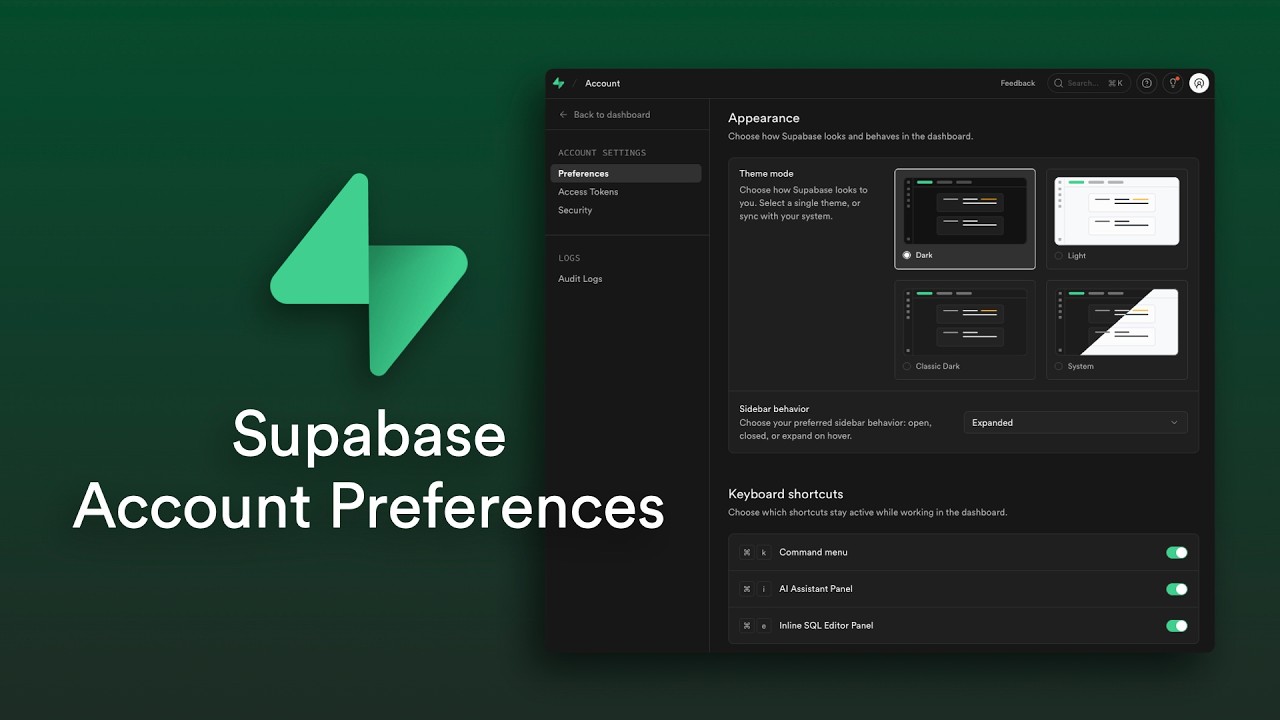Click the Appearance section heading
The image size is (1280, 720).
tap(764, 118)
